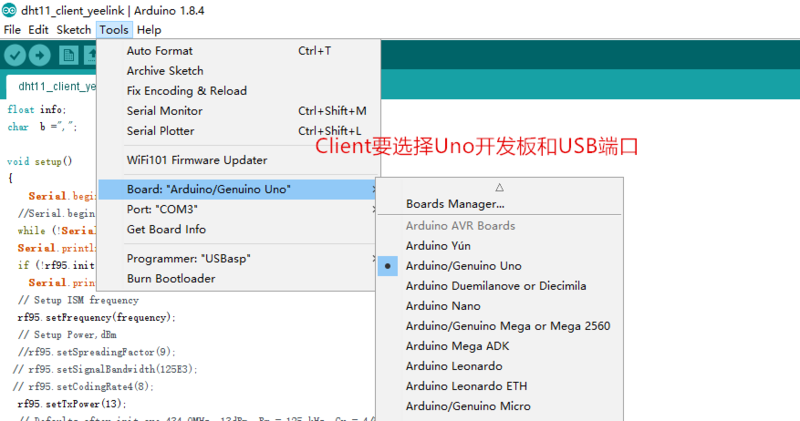Screen dimensions: 800x421
Task: Launch WiFi101 Firmware Updater
Action: coord(239,160)
